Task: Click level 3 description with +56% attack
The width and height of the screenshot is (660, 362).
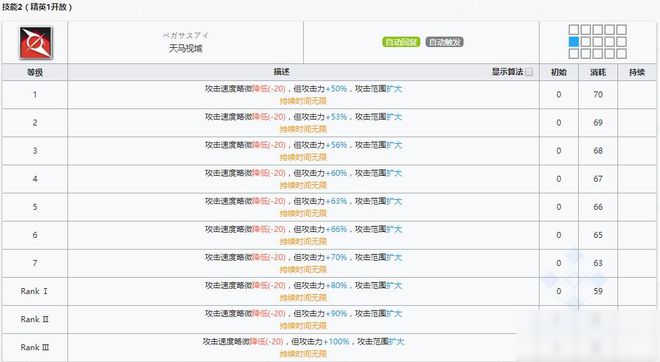Action: click(x=303, y=151)
